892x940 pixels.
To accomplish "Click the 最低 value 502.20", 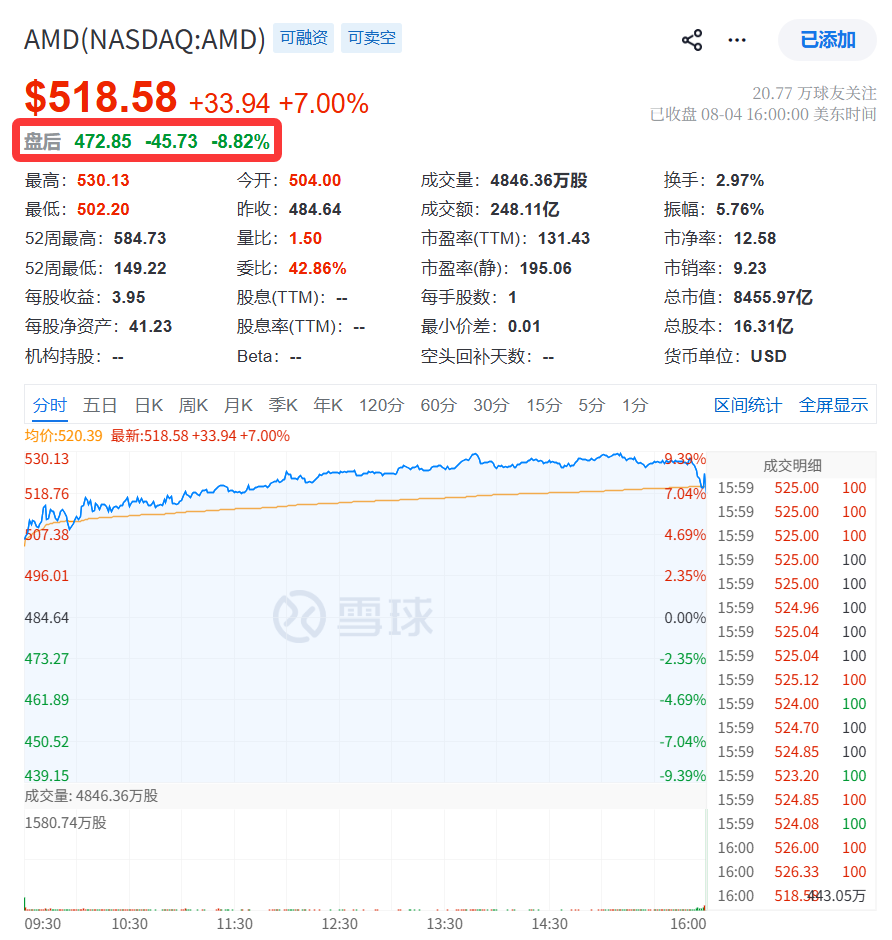I will [103, 209].
